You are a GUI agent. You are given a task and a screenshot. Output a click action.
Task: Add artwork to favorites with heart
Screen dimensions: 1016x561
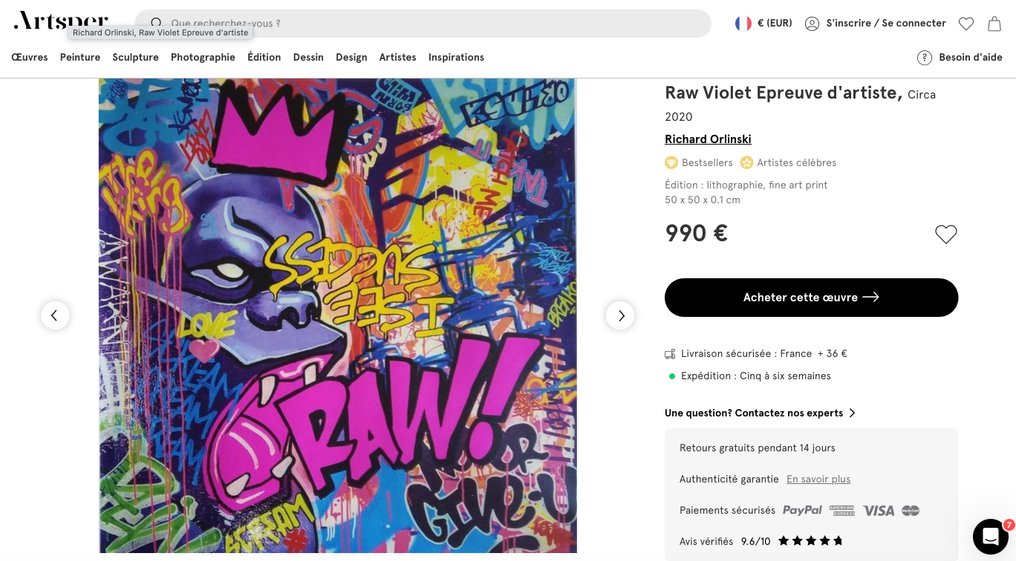tap(946, 234)
